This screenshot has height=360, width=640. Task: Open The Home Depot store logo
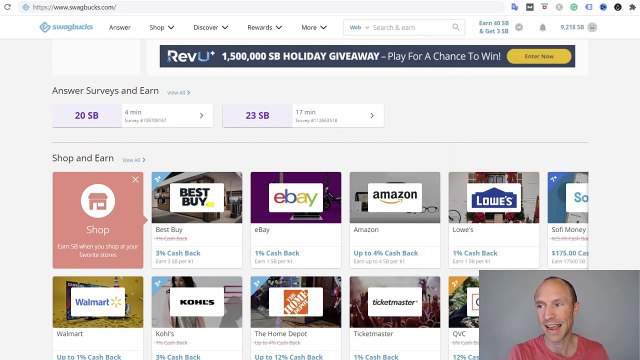296,302
